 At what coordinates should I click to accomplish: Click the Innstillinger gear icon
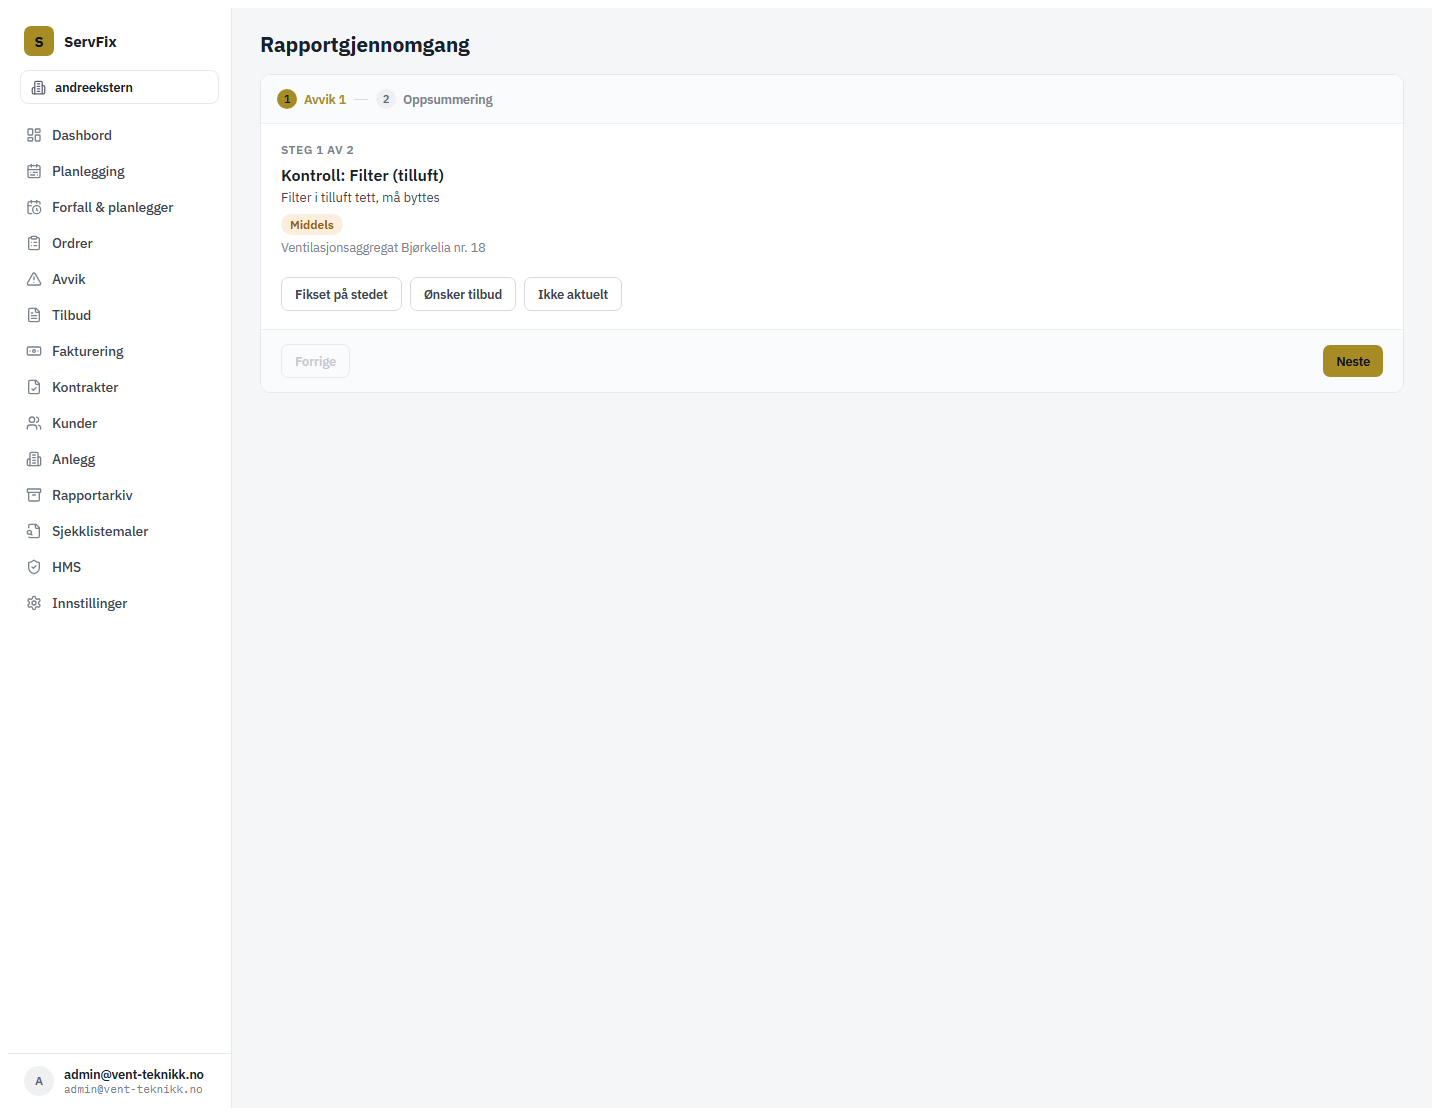(x=34, y=603)
